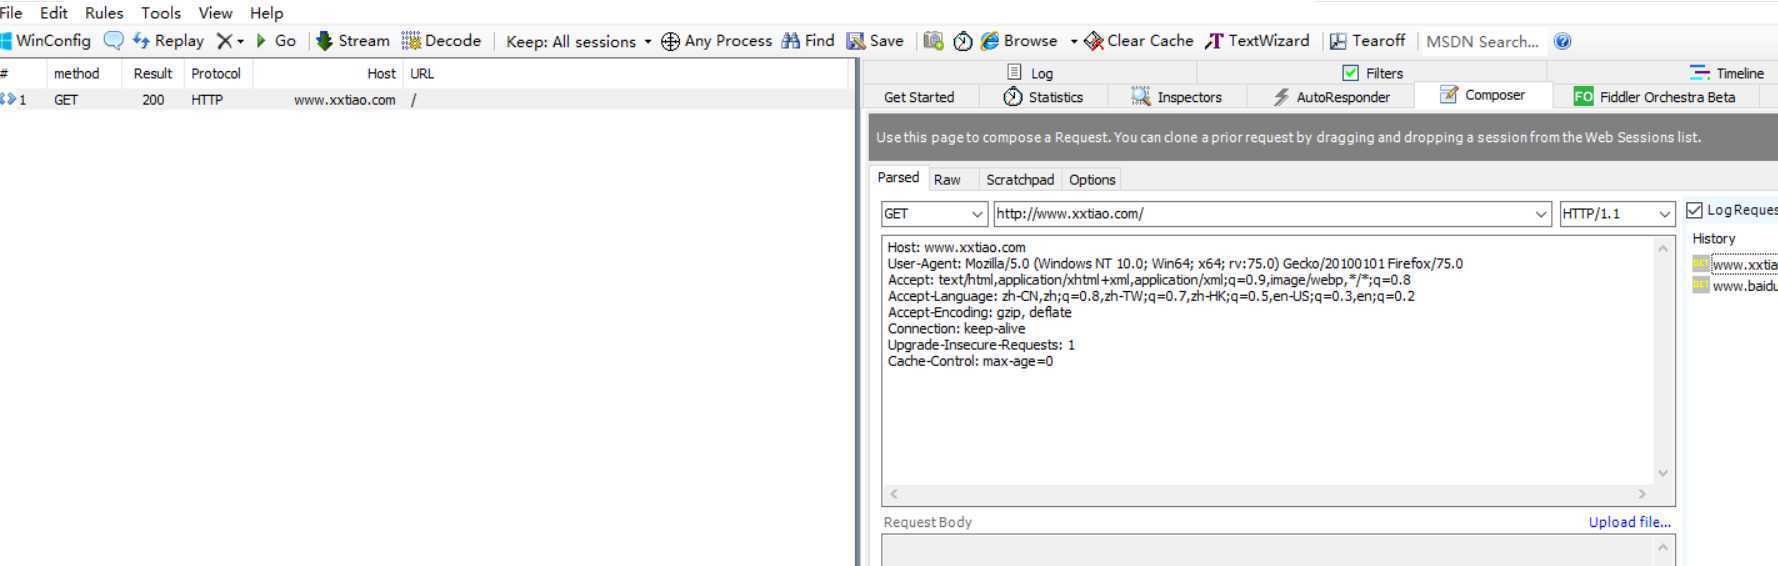1778x566 pixels.
Task: Click the Go resume button
Action: pos(276,41)
